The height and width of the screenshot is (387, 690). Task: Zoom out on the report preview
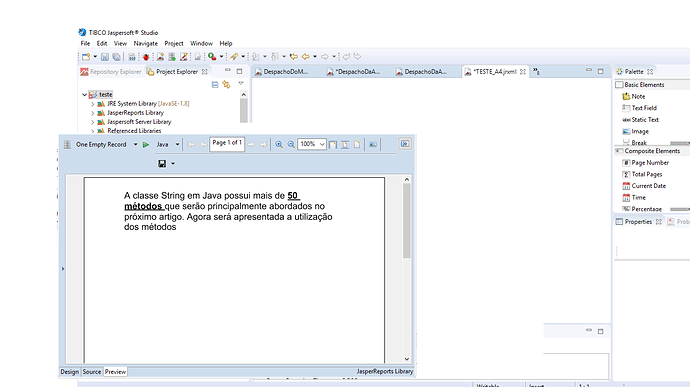tap(291, 144)
